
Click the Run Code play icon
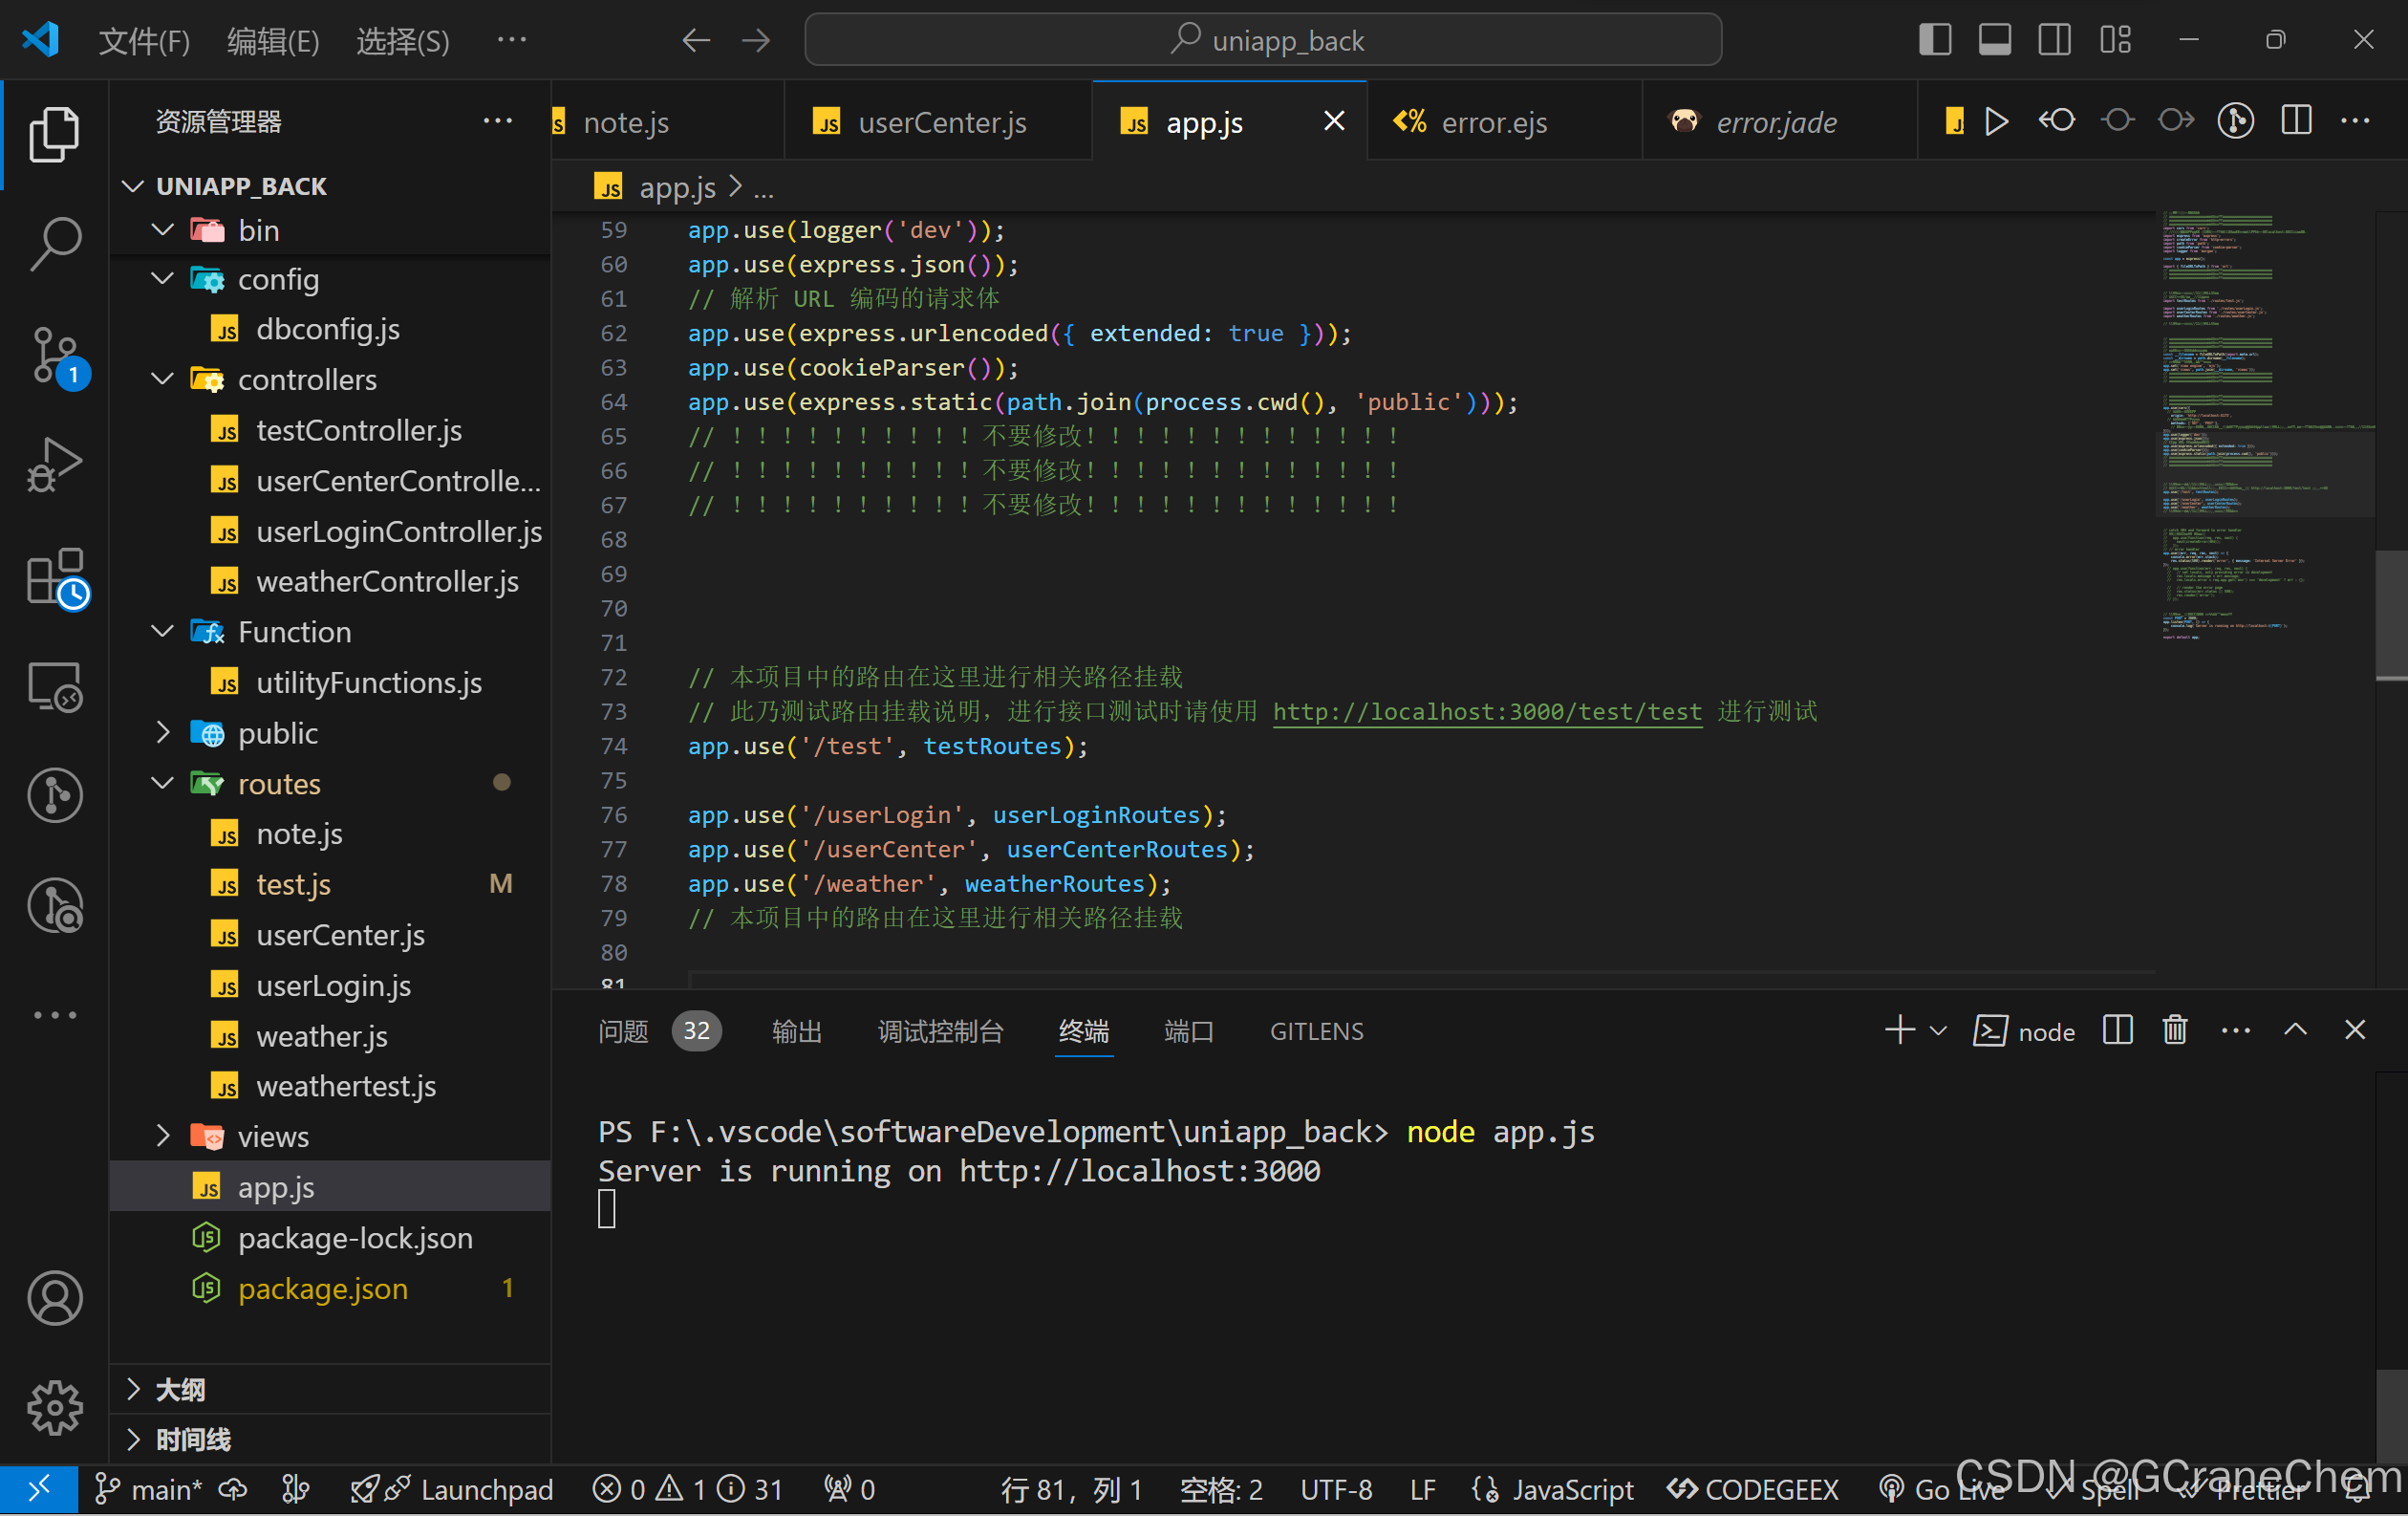[x=1996, y=121]
